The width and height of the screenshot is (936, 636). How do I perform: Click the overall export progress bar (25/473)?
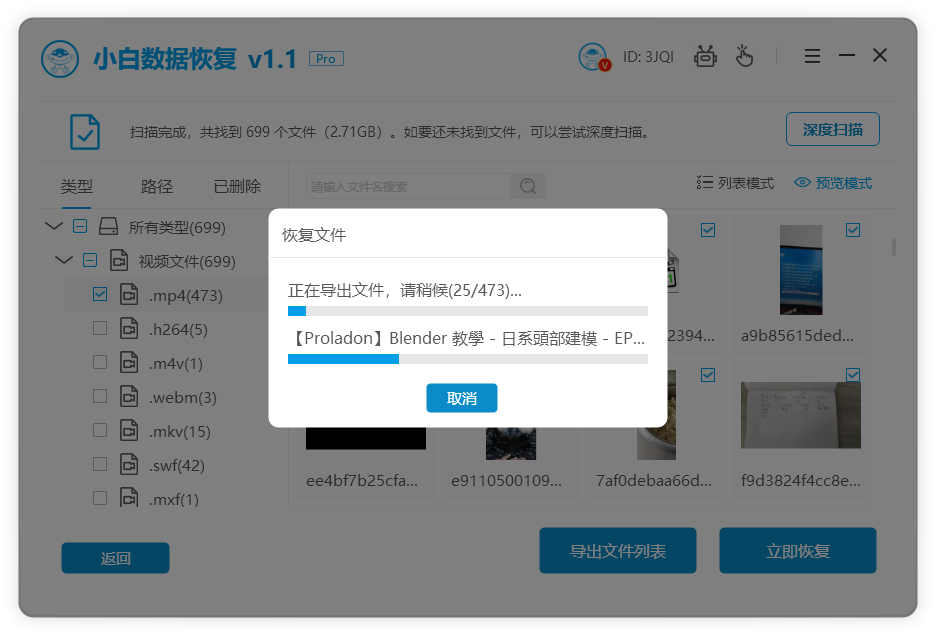(x=467, y=311)
